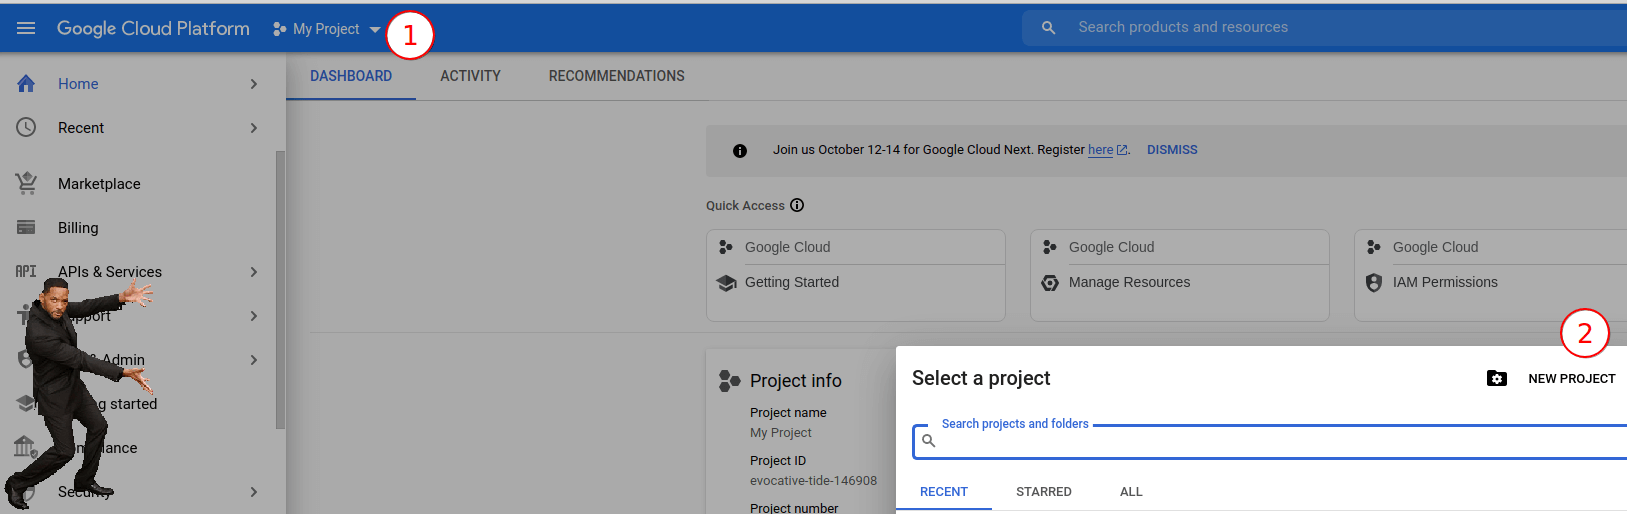Click the Recent clock icon
Viewport: 1627px width, 514px height.
[x=26, y=128]
